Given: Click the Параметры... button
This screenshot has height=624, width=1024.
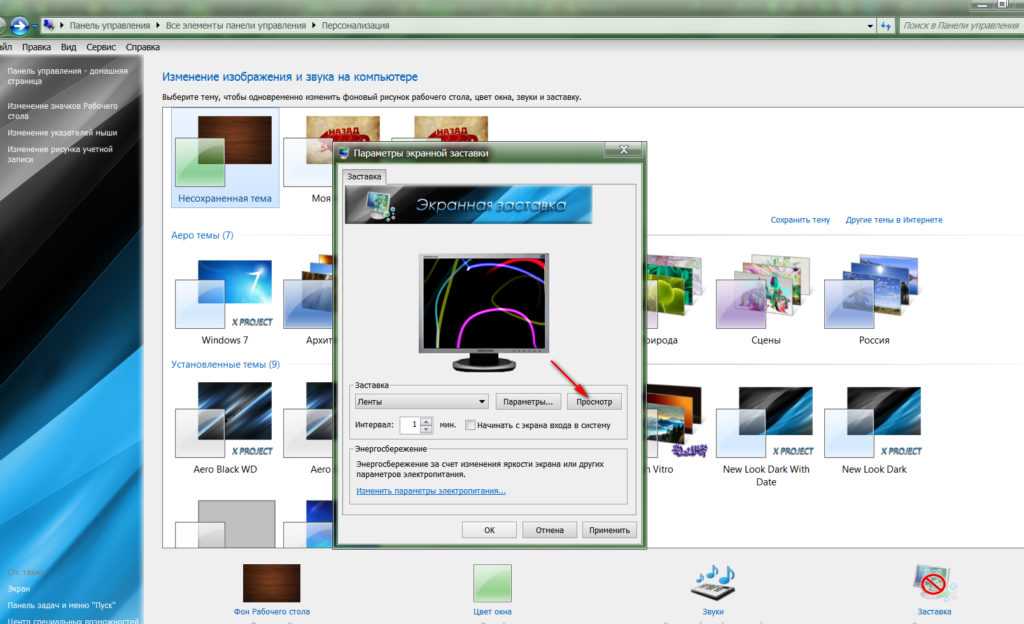Looking at the screenshot, I should click(x=527, y=402).
